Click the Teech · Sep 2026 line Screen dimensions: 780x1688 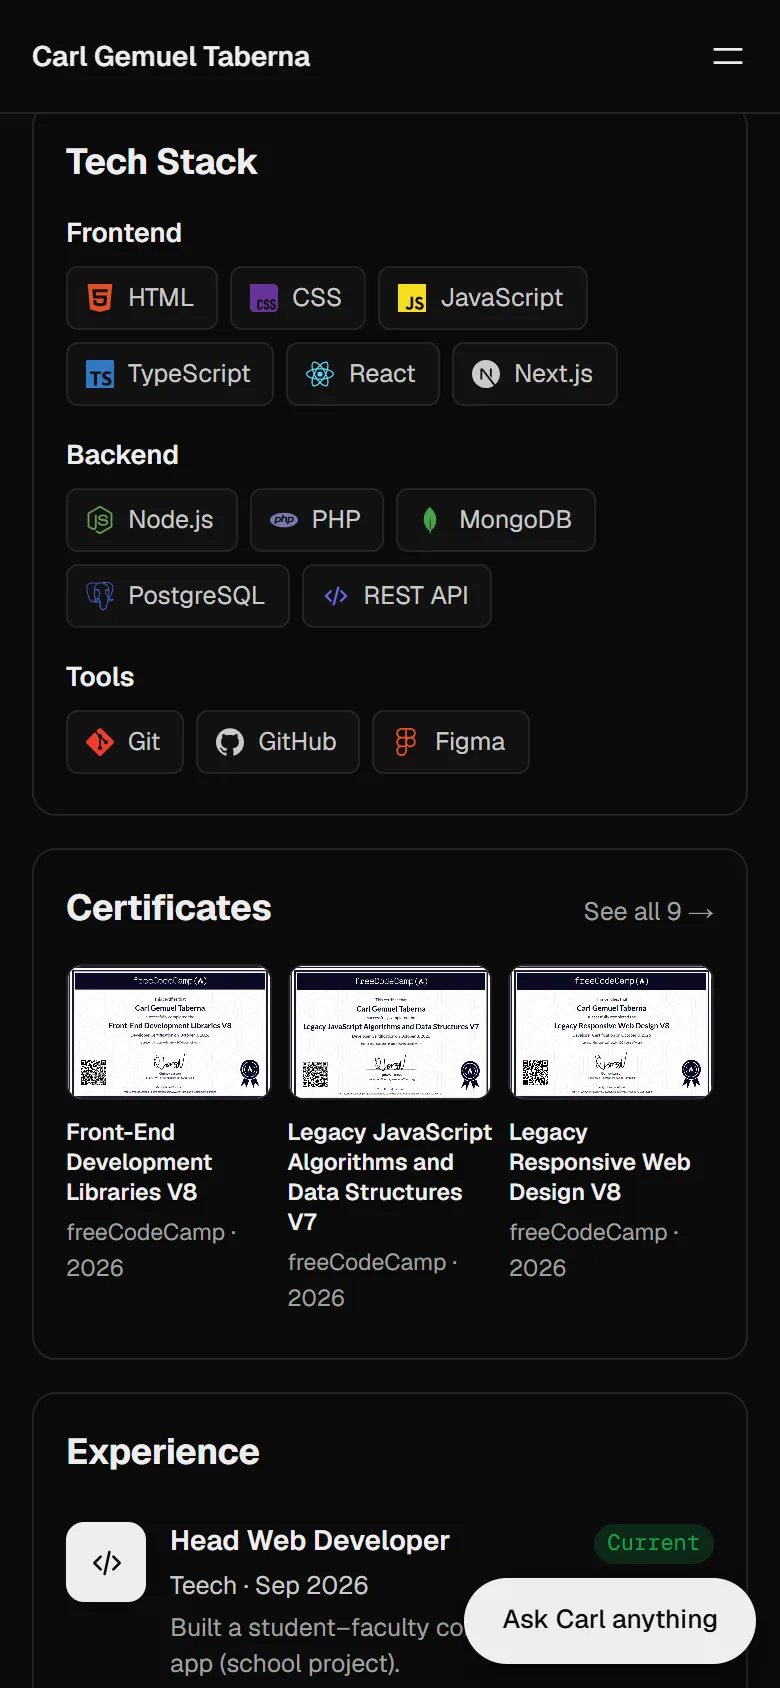tap(269, 1586)
